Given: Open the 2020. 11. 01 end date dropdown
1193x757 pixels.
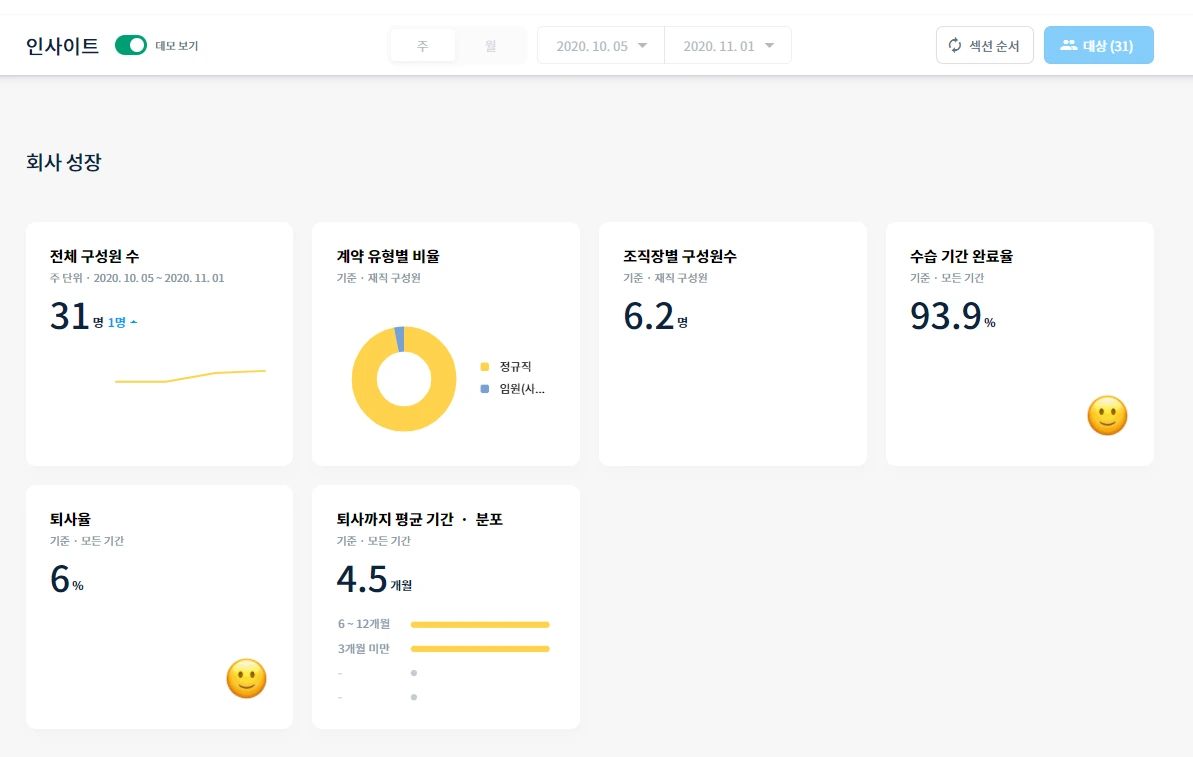Looking at the screenshot, I should point(728,46).
